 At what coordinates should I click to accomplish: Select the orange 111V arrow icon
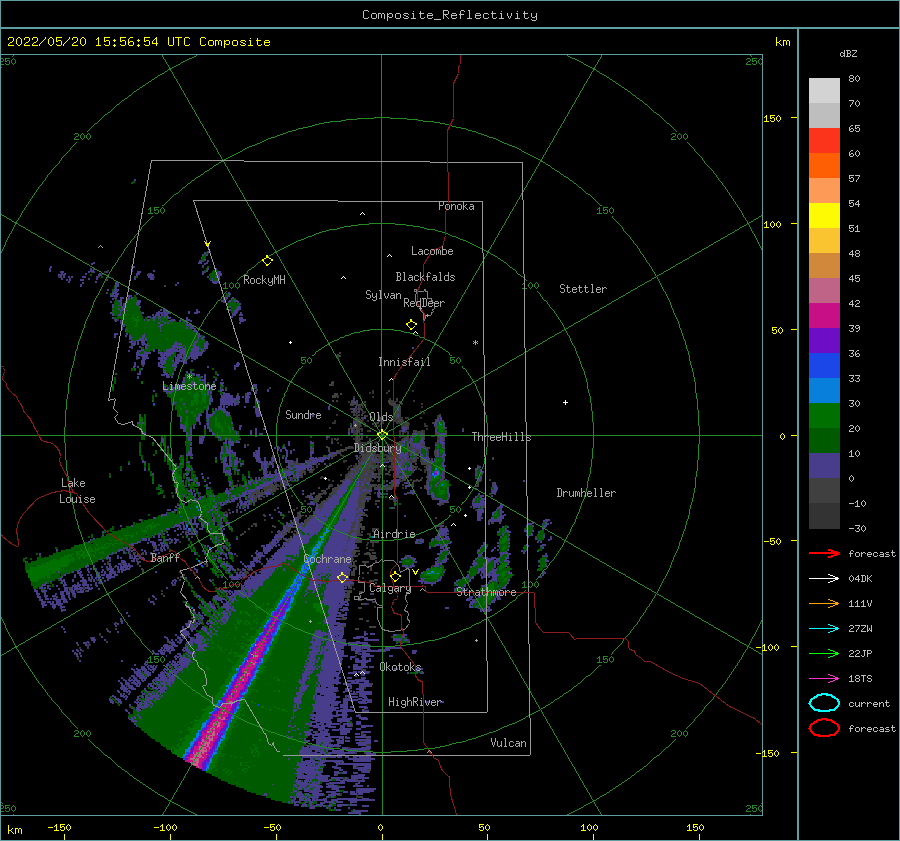(x=824, y=603)
